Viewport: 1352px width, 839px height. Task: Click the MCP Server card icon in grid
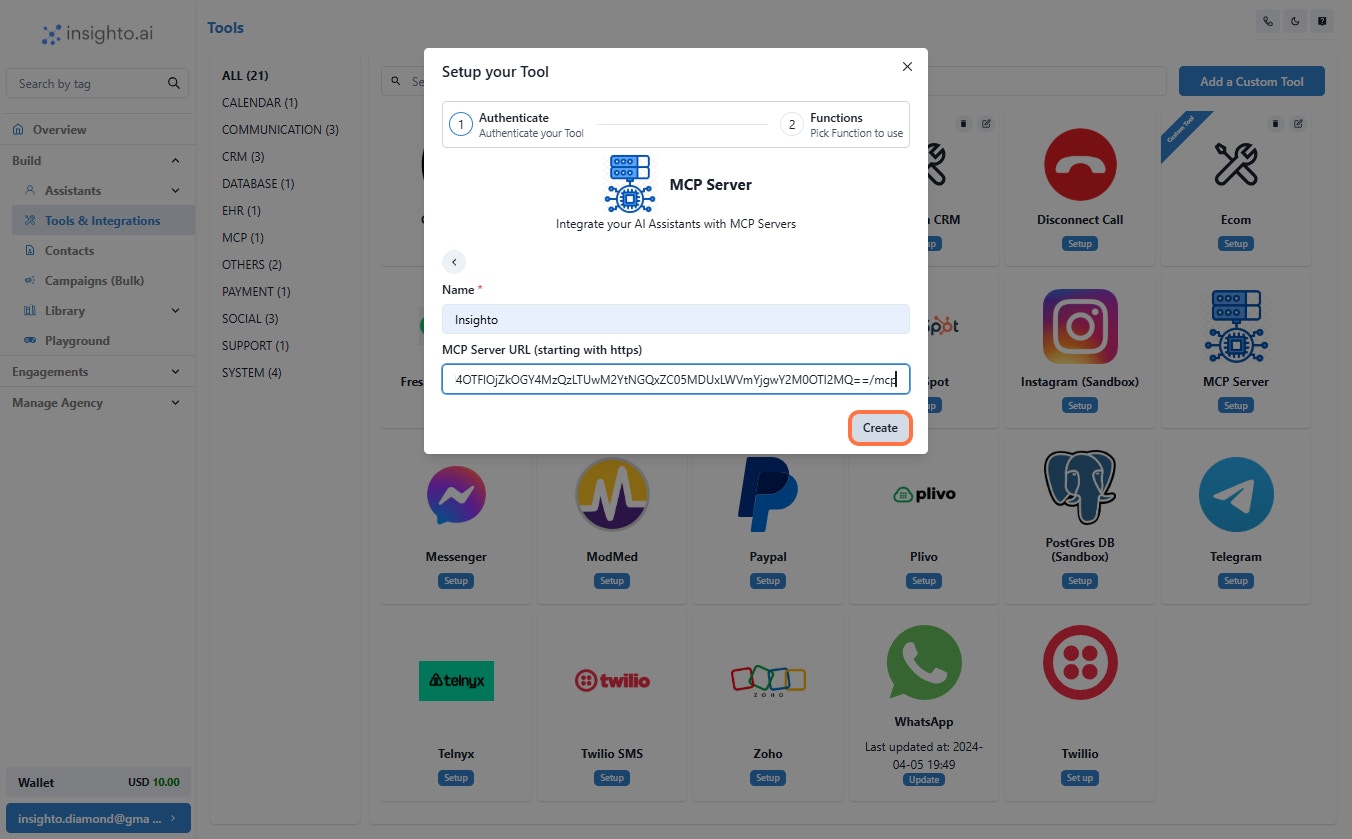pyautogui.click(x=1236, y=327)
